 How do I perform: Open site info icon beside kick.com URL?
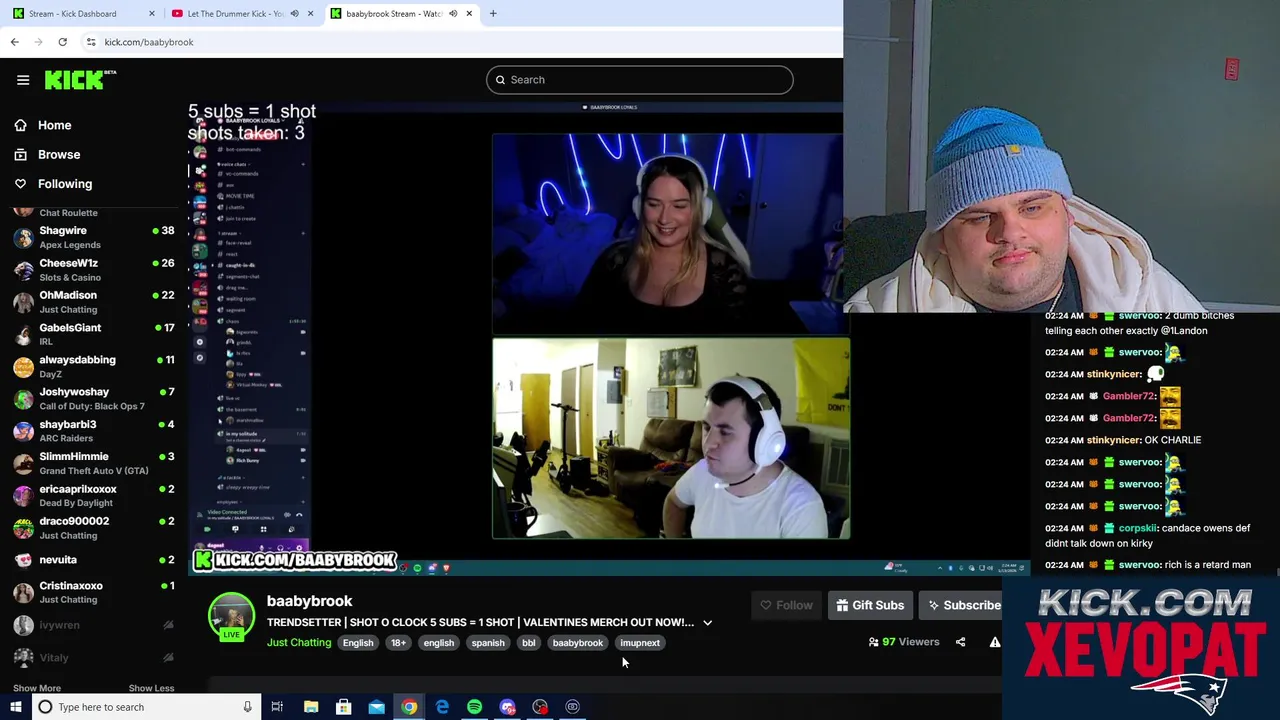[91, 42]
